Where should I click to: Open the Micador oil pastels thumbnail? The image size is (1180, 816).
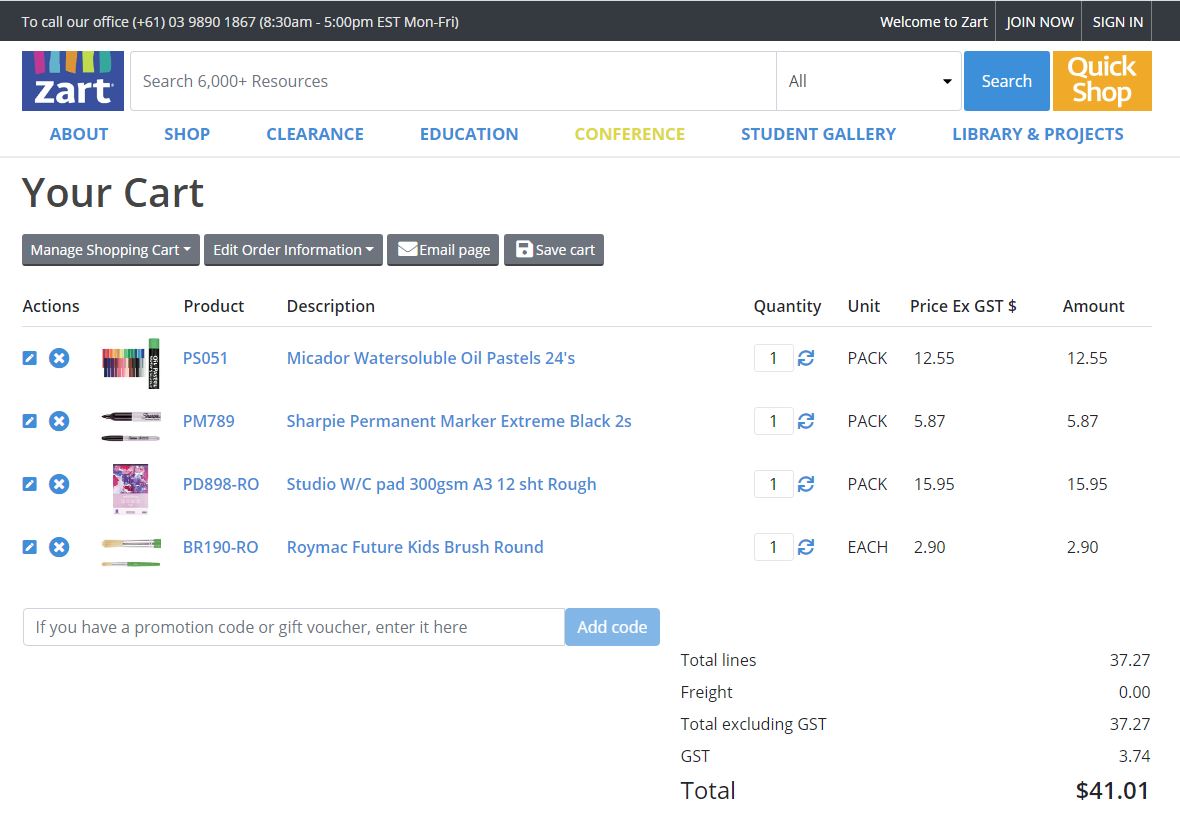131,363
